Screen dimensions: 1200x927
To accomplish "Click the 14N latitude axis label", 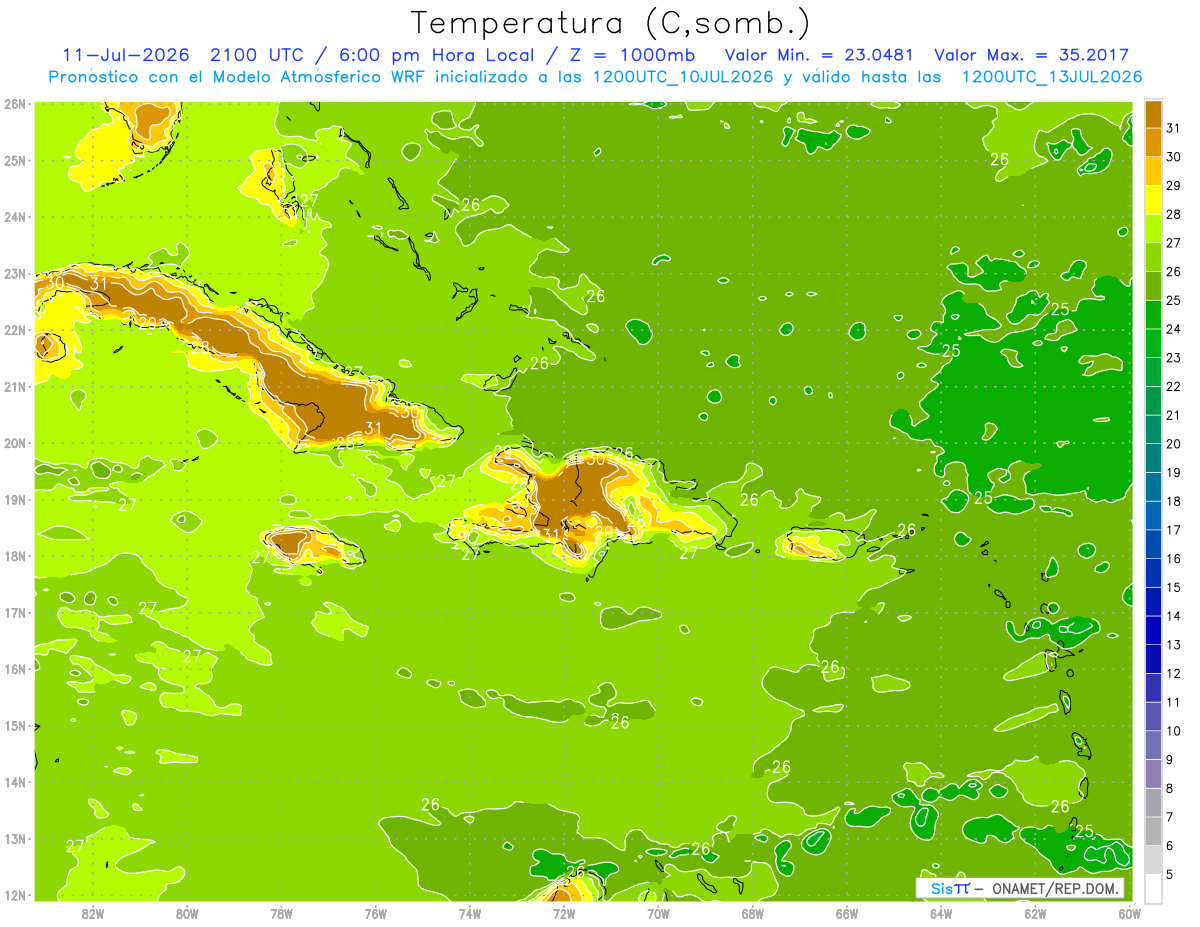I will 14,782.
